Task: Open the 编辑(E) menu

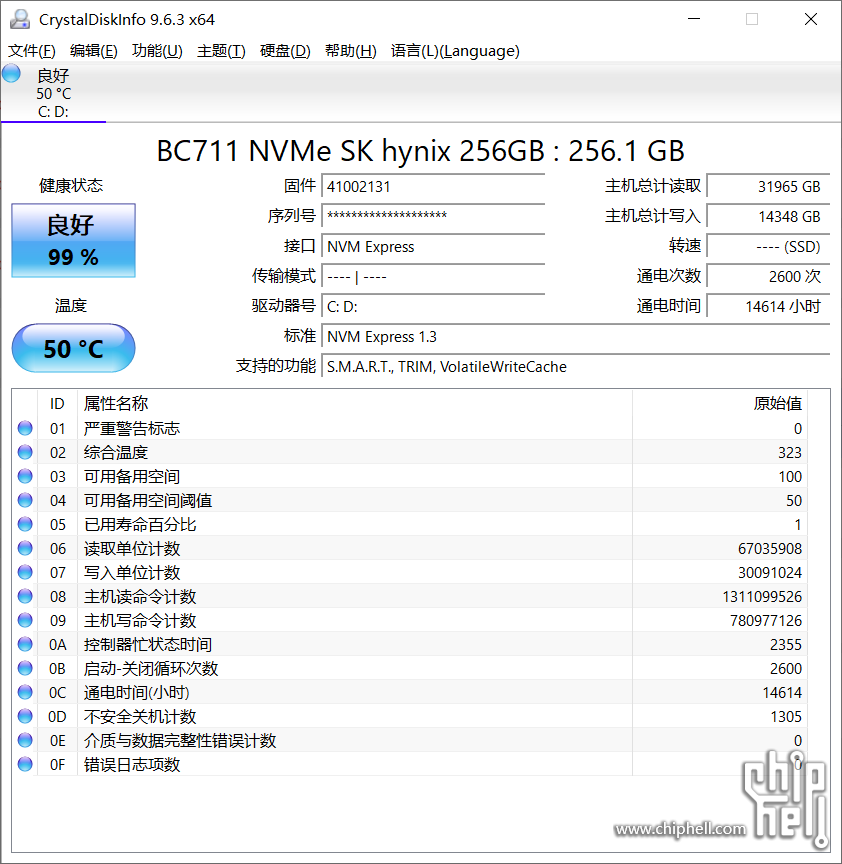Action: point(94,51)
